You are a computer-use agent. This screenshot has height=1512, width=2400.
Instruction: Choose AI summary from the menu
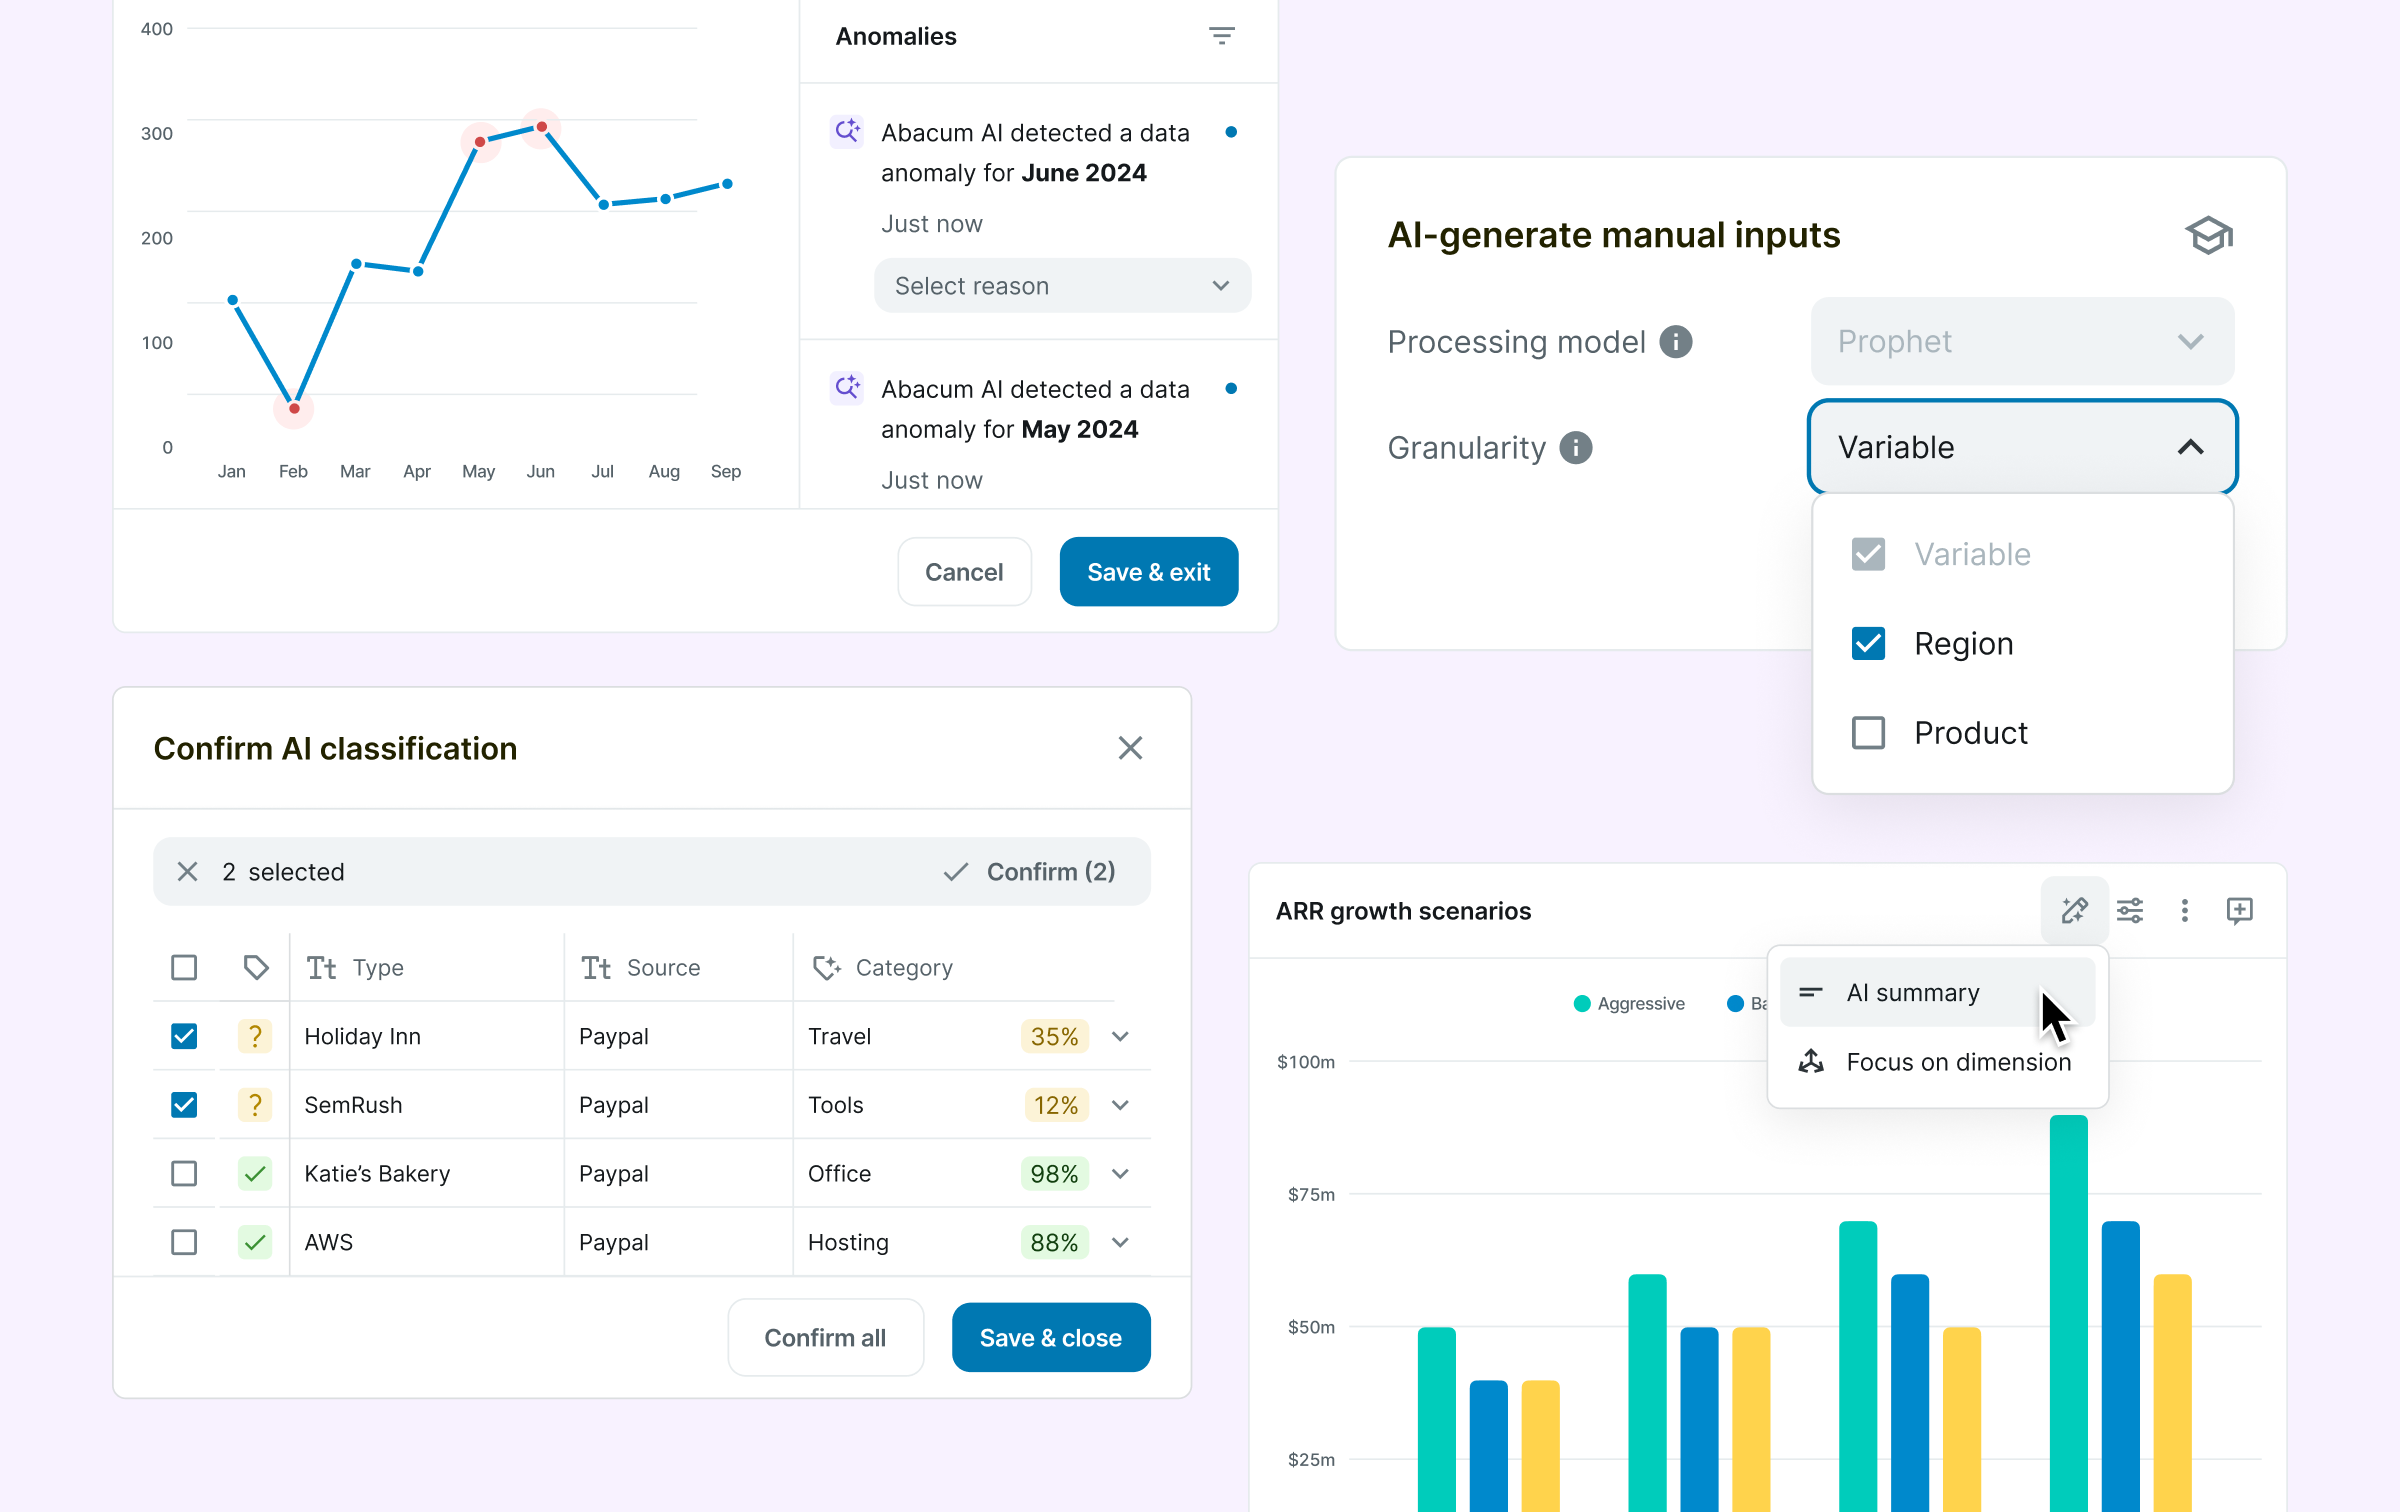[x=1912, y=993]
